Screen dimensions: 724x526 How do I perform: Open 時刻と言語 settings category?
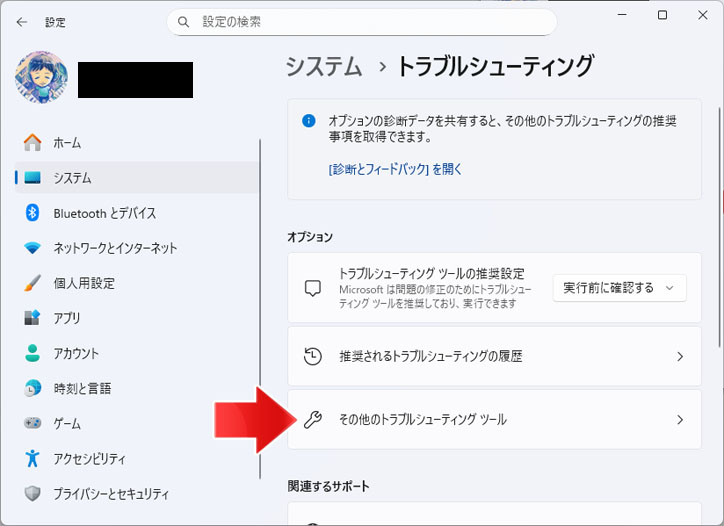click(82, 388)
